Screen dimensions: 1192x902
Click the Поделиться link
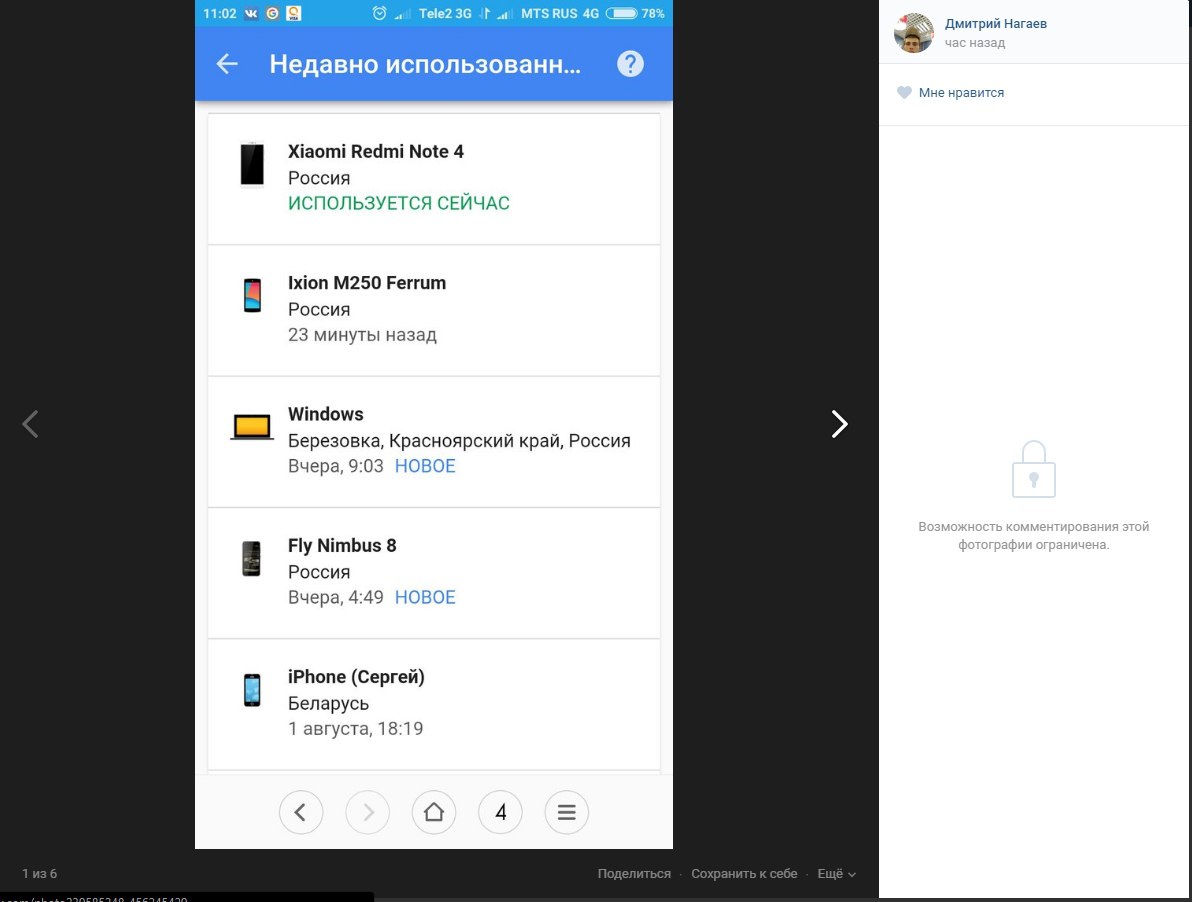634,873
